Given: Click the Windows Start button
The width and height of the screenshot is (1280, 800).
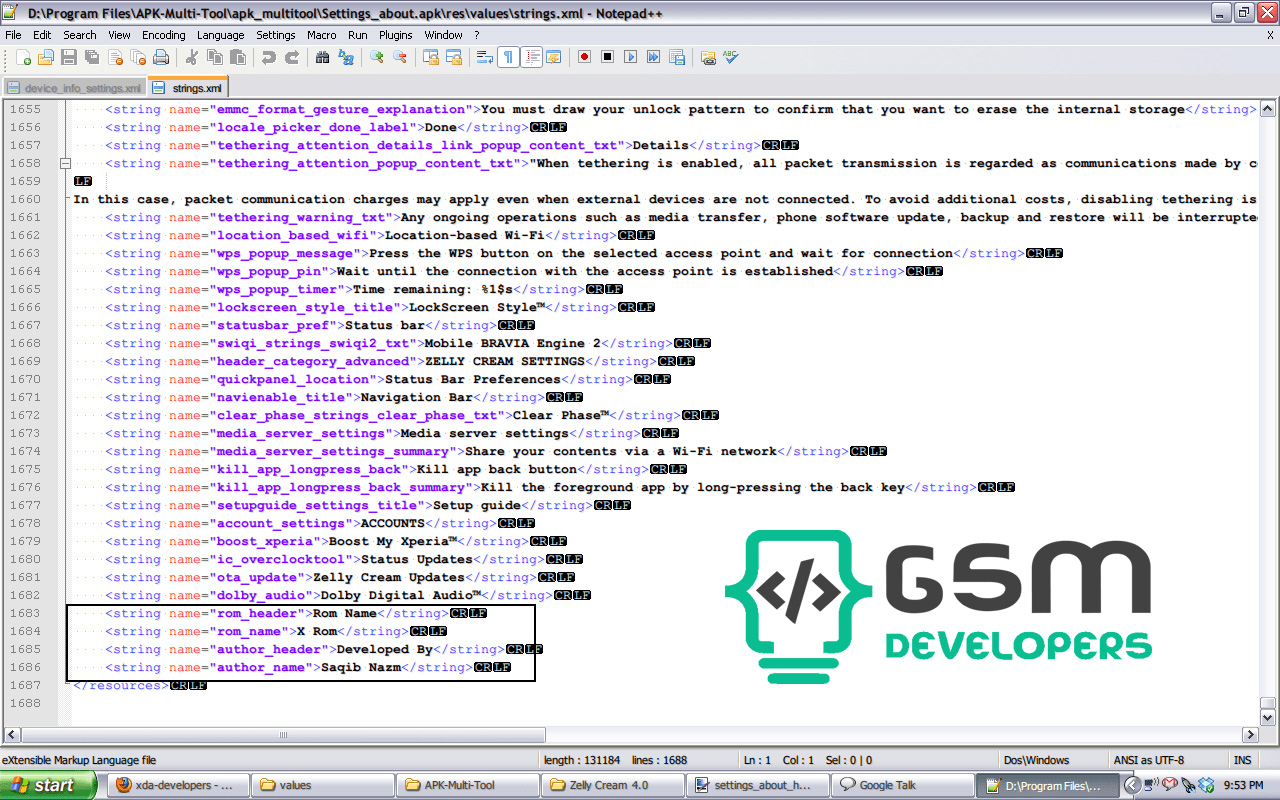Looking at the screenshot, I should click(48, 785).
